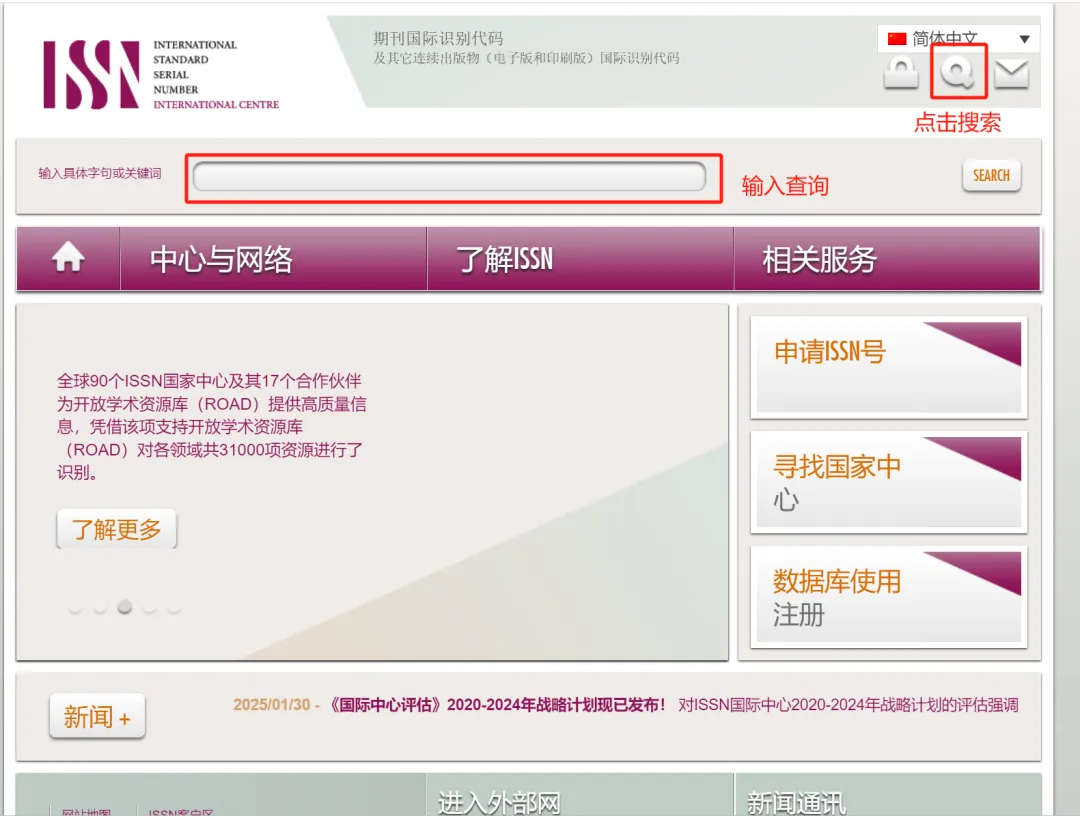Click the magnifying glass search icon
Screen dimensions: 1080x816
click(958, 72)
